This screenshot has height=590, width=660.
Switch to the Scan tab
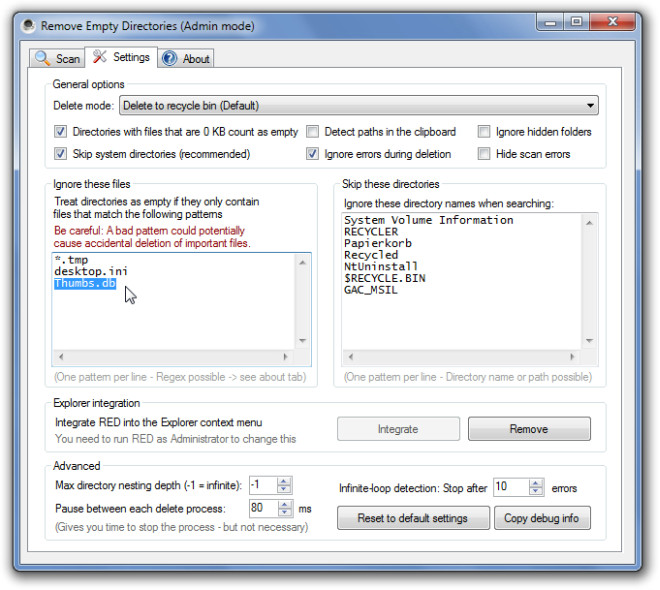click(56, 59)
